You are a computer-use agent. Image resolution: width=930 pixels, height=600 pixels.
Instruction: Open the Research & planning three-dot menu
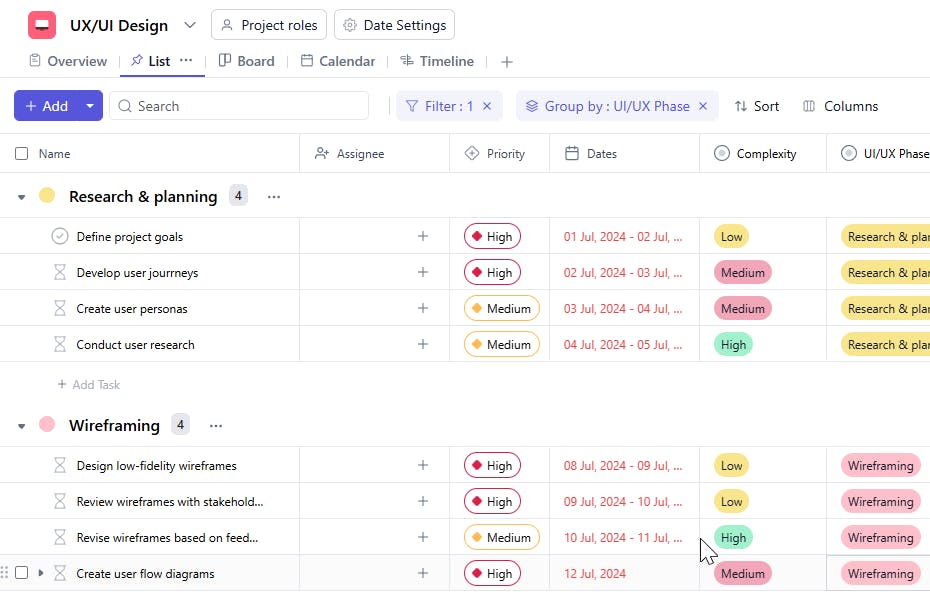point(274,197)
